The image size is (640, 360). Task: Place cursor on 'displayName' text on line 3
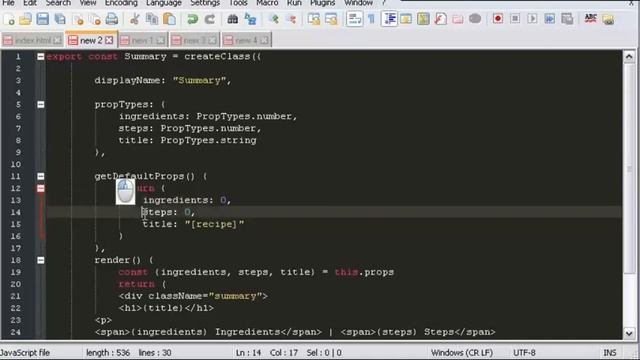pos(127,80)
